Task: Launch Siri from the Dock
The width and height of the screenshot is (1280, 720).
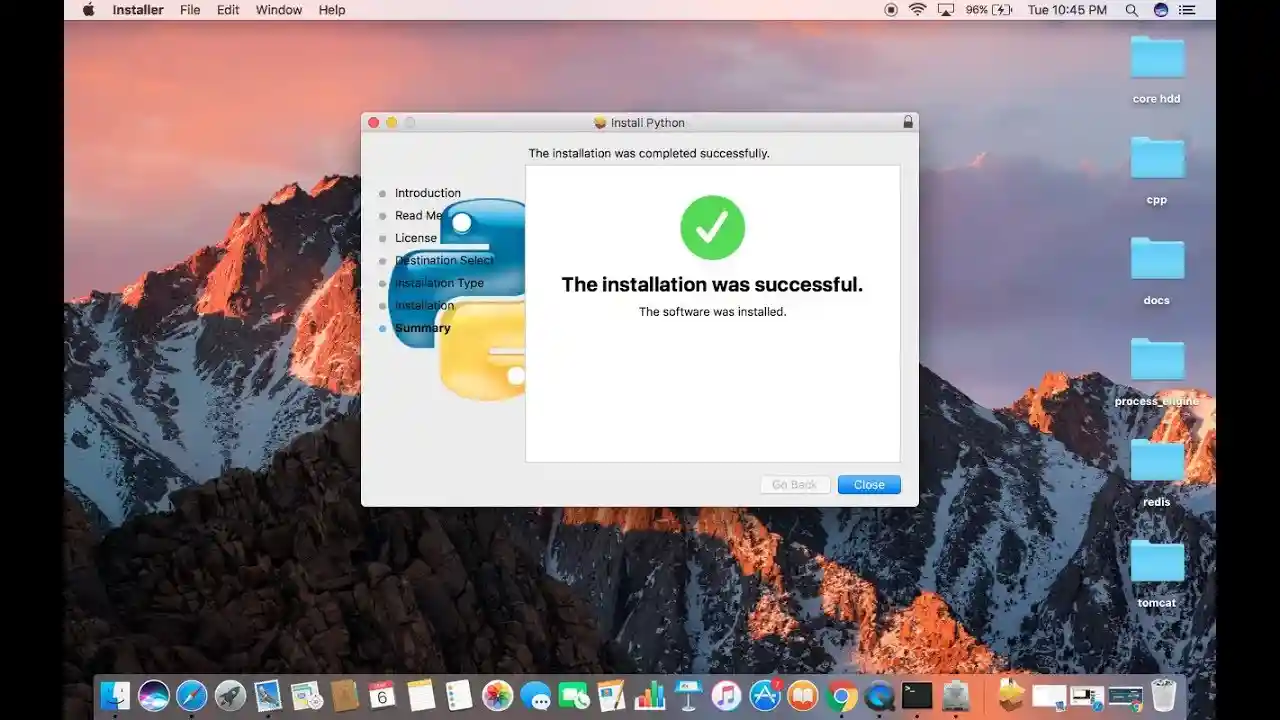Action: [x=154, y=695]
